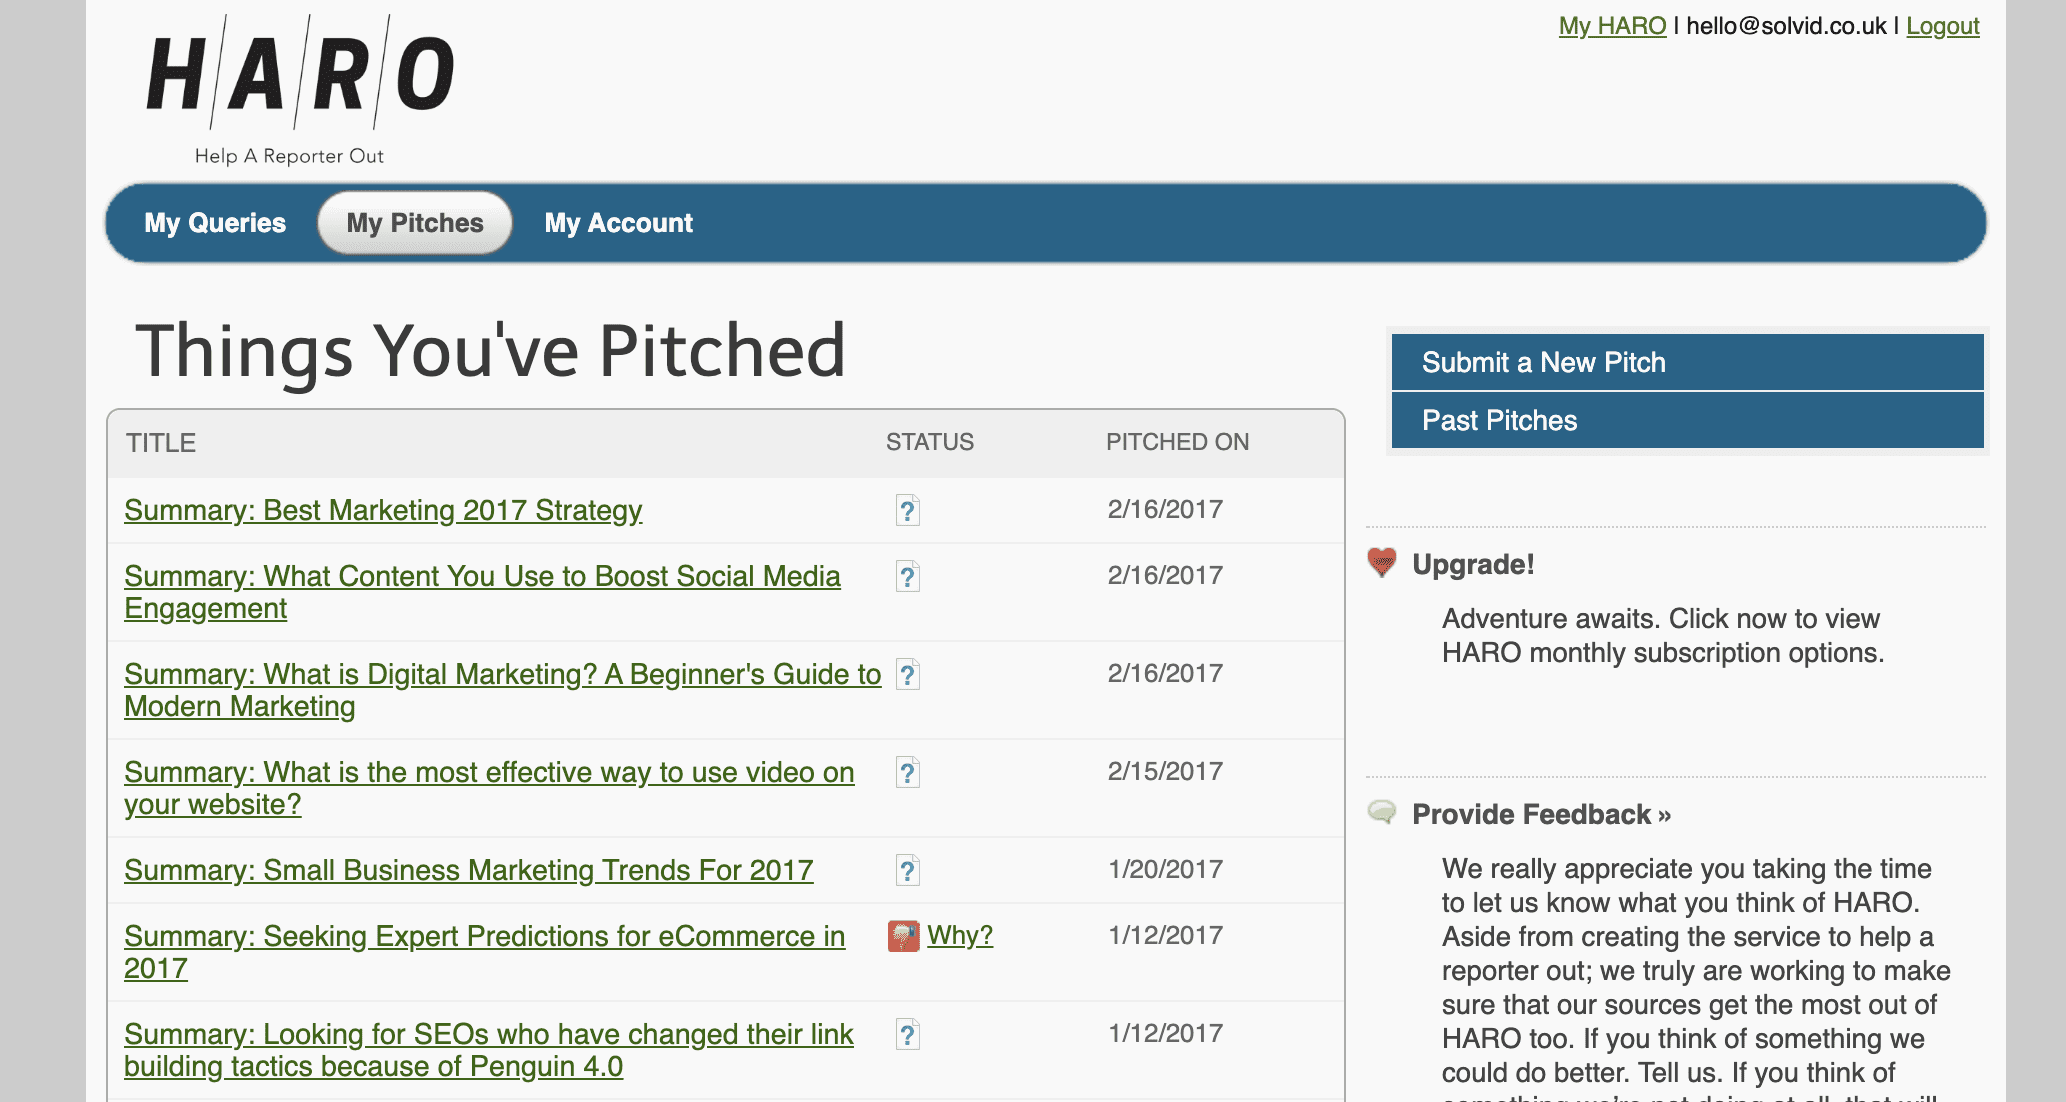Open What is Digital Marketing pitch summary
Image resolution: width=2066 pixels, height=1102 pixels.
pyautogui.click(x=503, y=690)
